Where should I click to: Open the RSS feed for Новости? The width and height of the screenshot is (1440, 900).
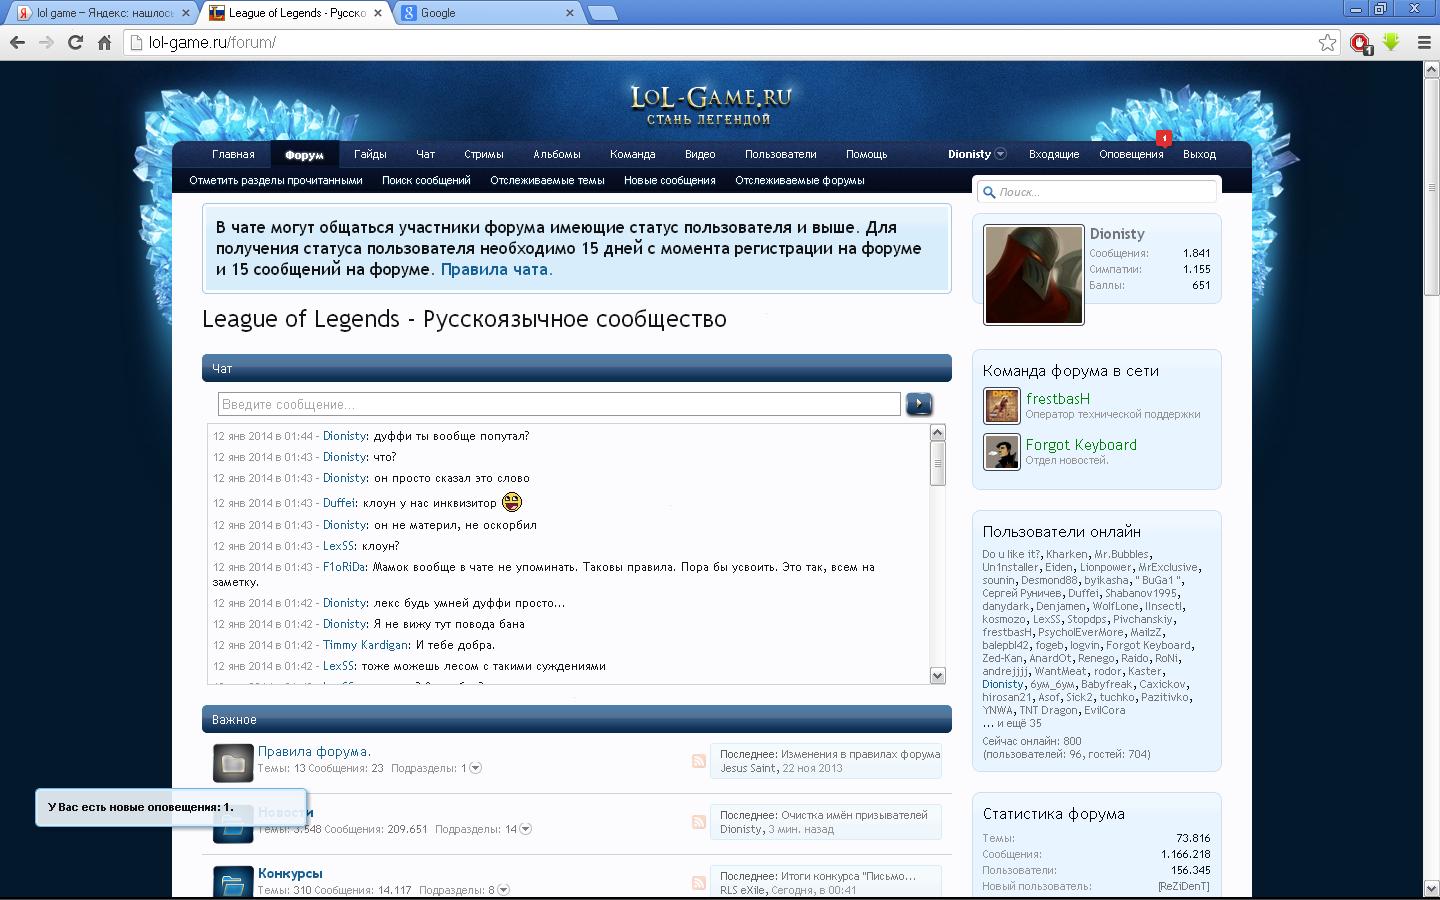tap(698, 822)
